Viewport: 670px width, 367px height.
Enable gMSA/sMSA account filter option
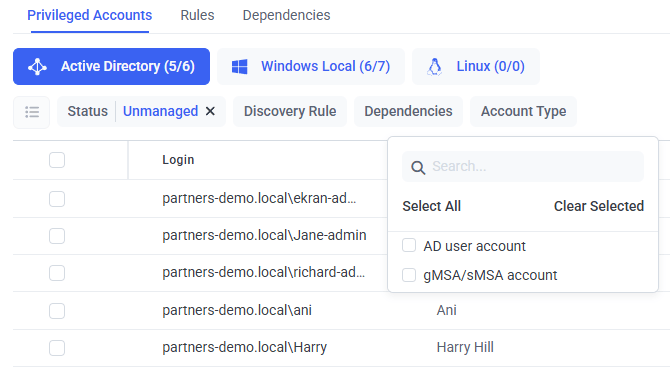click(409, 275)
